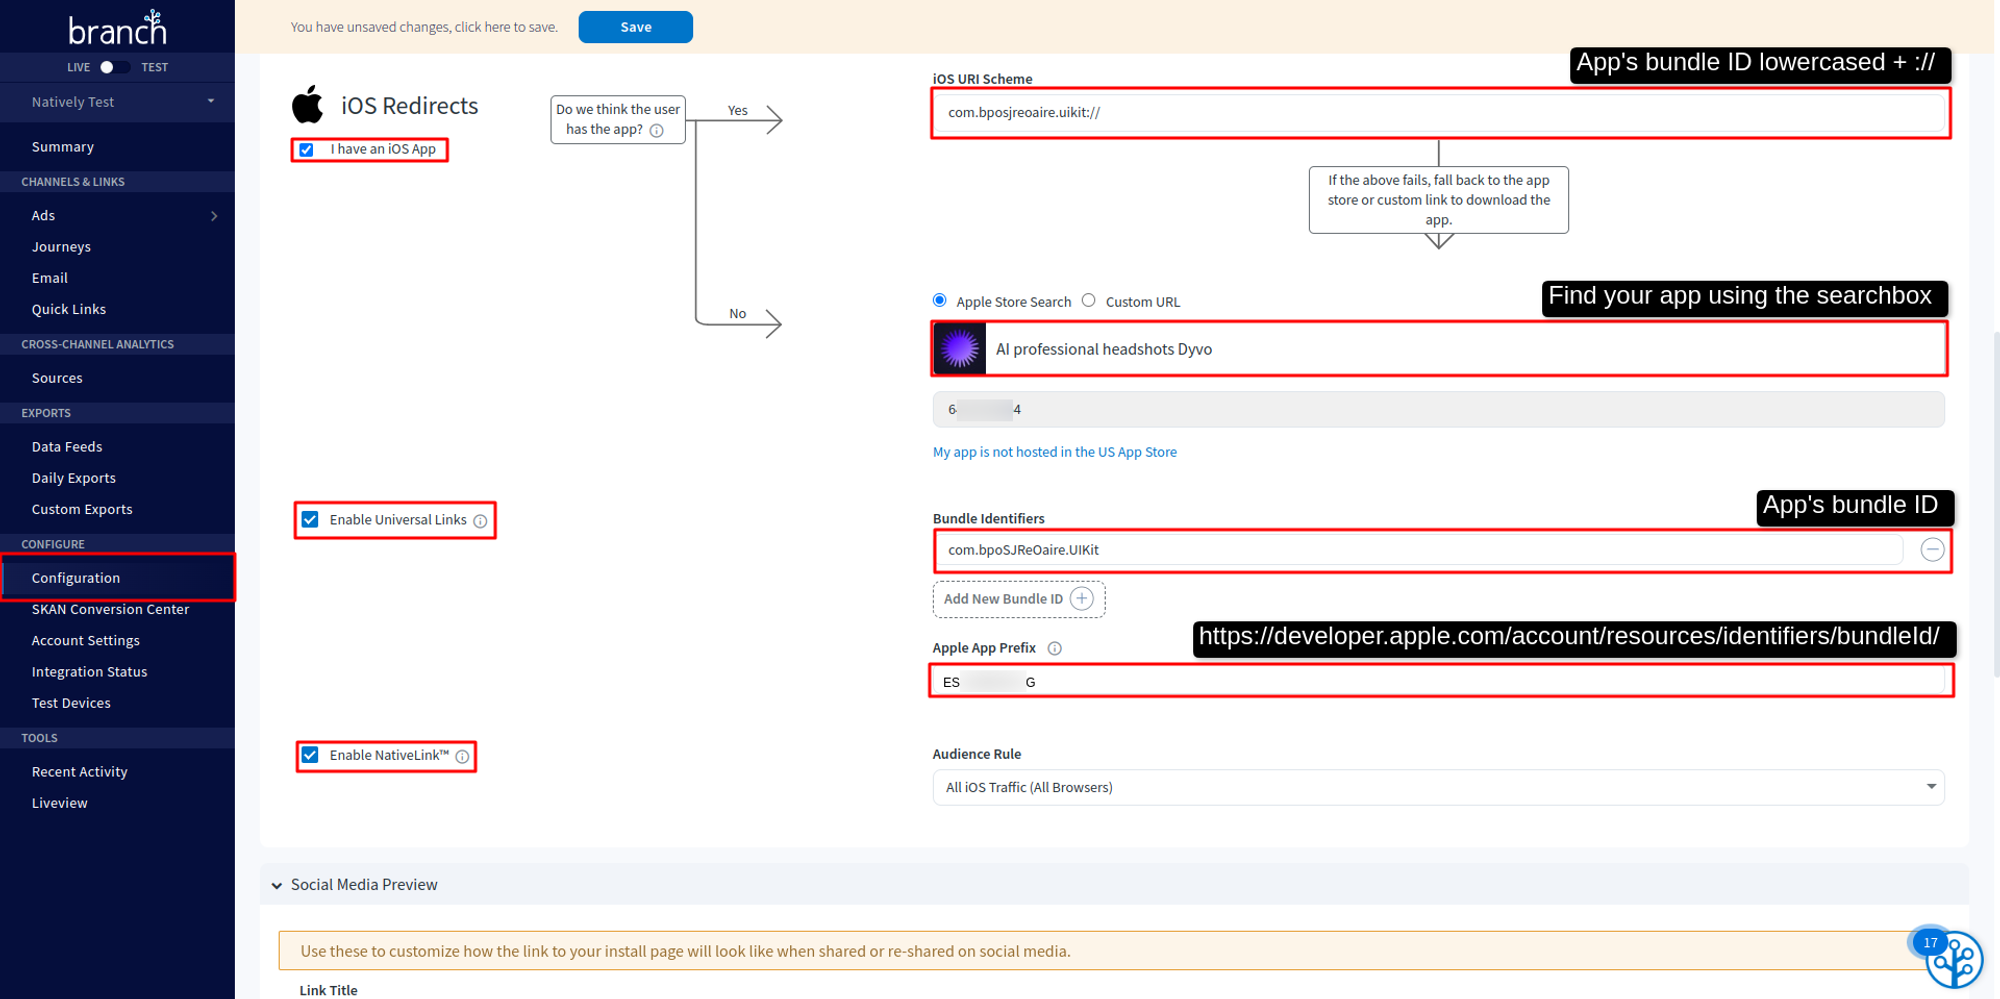Click info icon next to Enable Universal Links
2000x999 pixels.
coord(480,521)
